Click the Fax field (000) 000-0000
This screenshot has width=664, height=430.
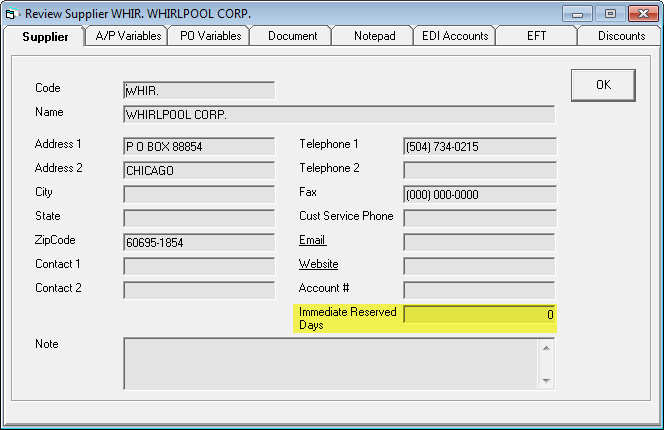(x=480, y=194)
